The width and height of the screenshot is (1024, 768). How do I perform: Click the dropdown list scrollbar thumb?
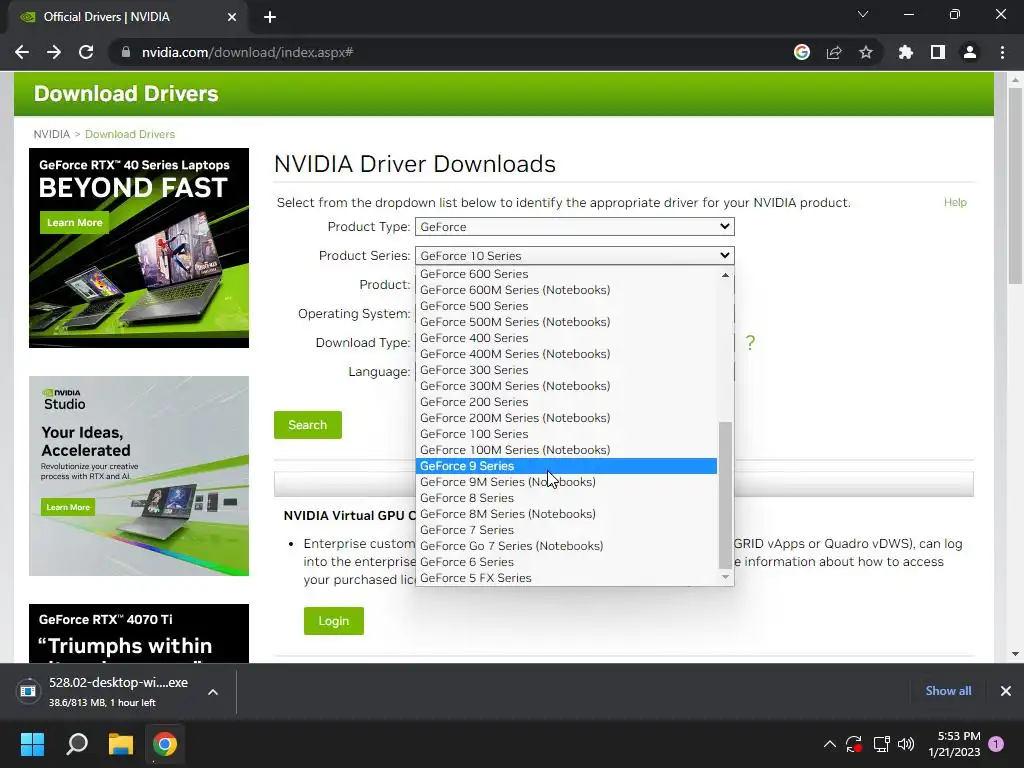click(x=725, y=495)
